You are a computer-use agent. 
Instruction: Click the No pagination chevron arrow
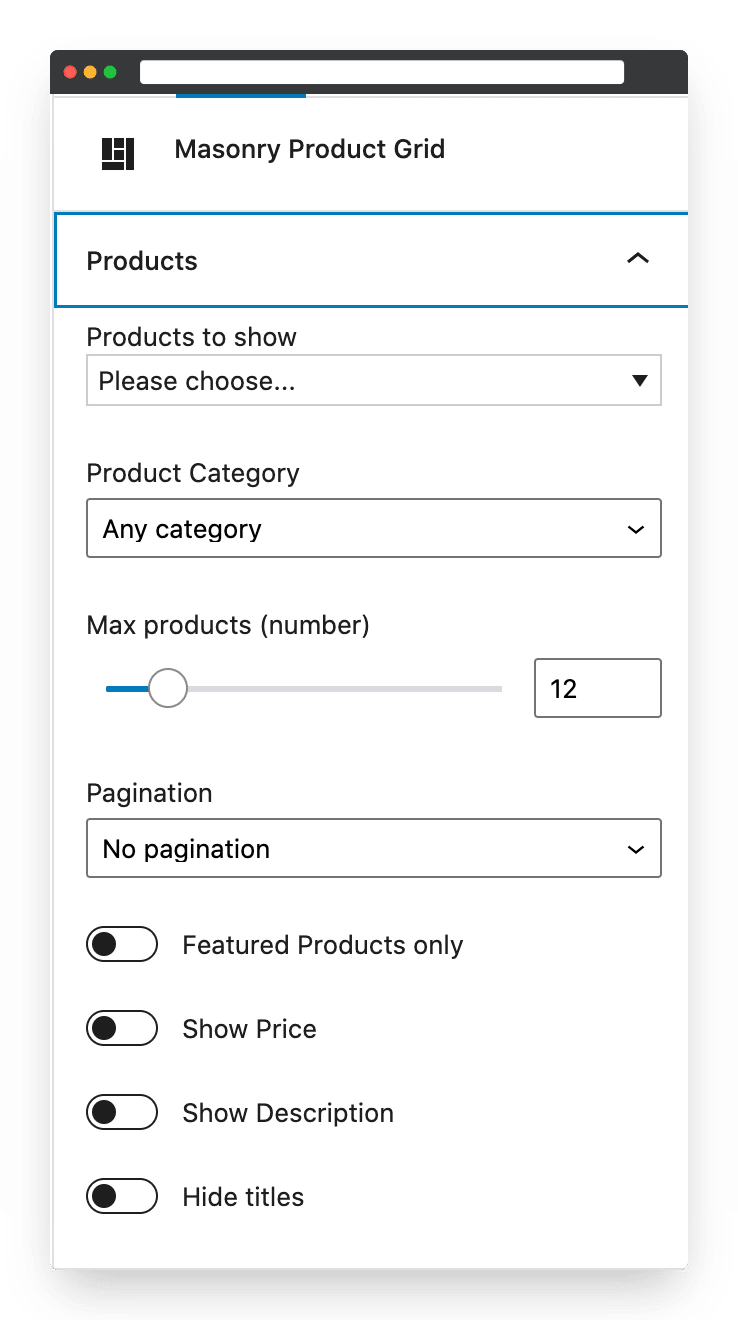pos(636,849)
